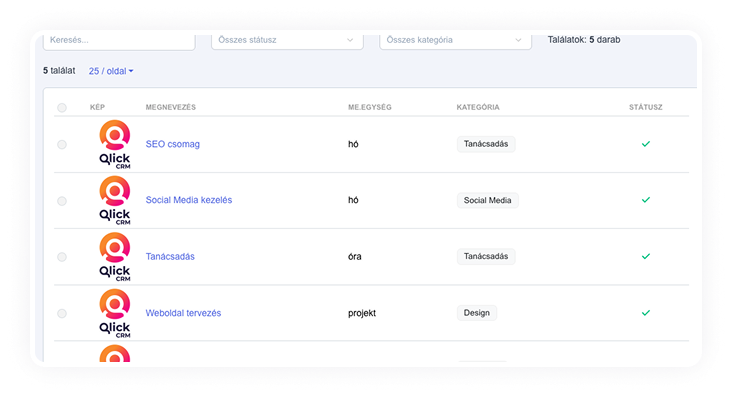The width and height of the screenshot is (732, 397).
Task: Click the green status checkmark for Social Media kezelés
Action: (x=646, y=200)
